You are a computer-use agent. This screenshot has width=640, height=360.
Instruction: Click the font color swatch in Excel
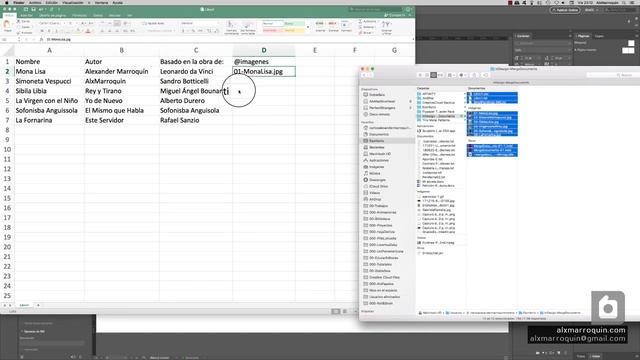point(87,31)
